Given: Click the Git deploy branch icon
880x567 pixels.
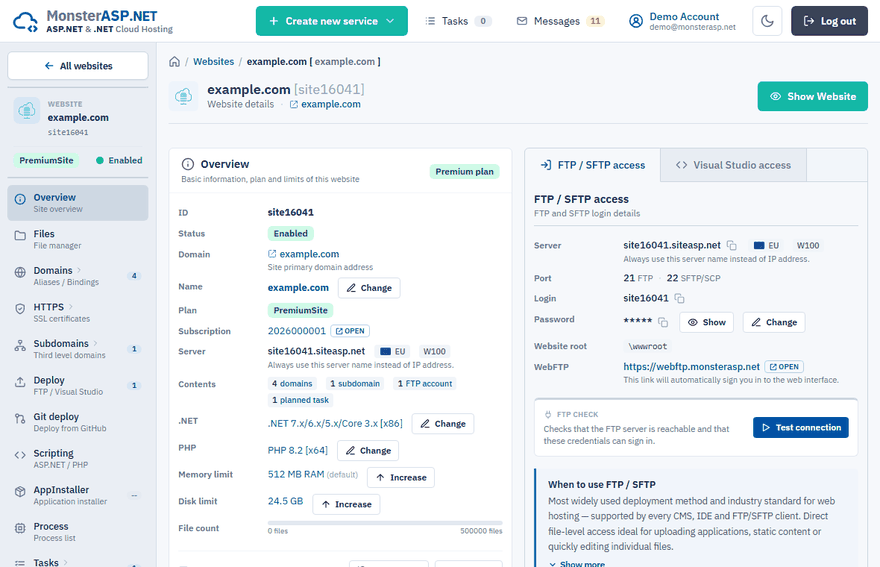Looking at the screenshot, I should click(20, 418).
